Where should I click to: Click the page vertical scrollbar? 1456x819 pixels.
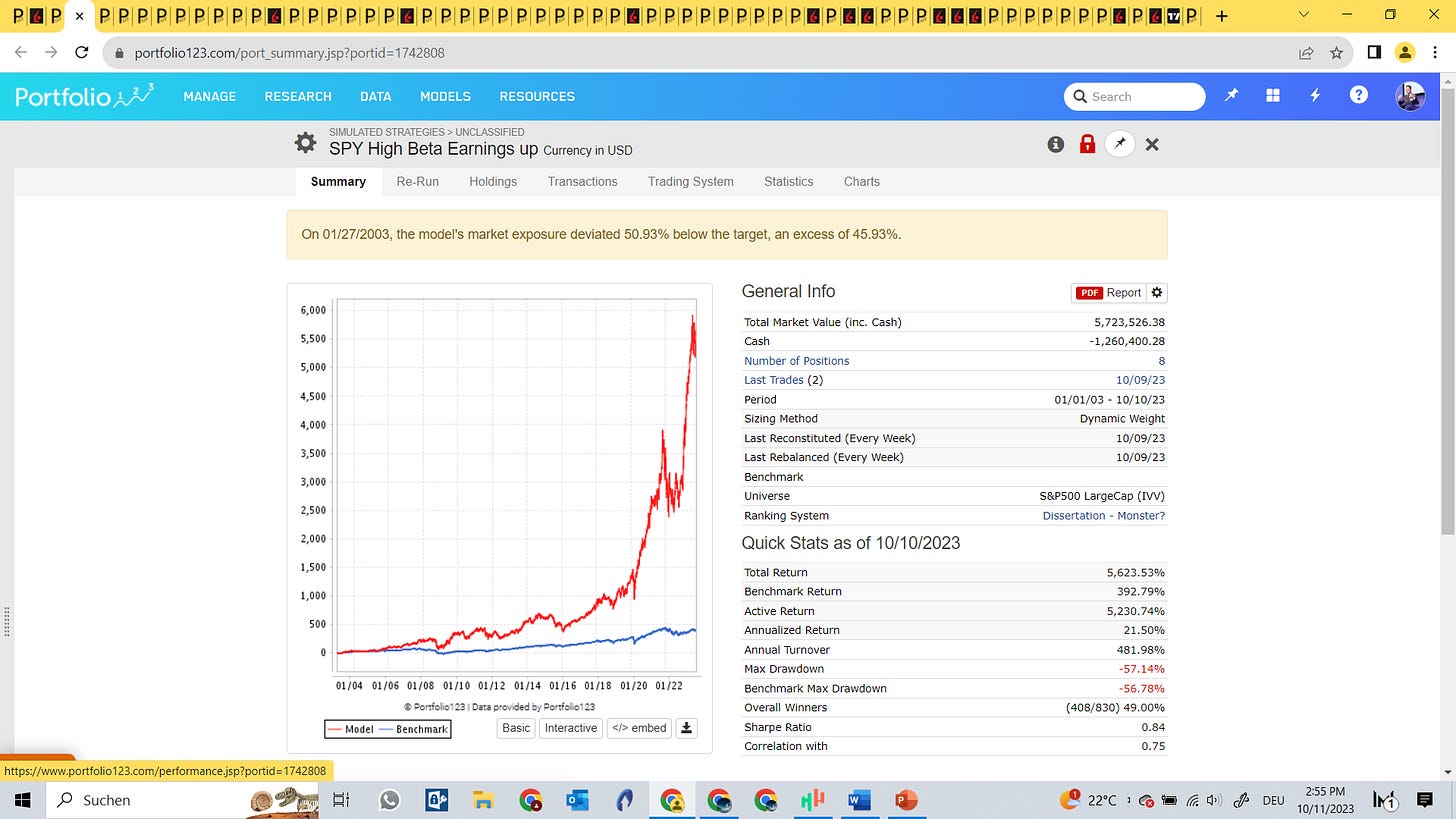tap(1447, 311)
